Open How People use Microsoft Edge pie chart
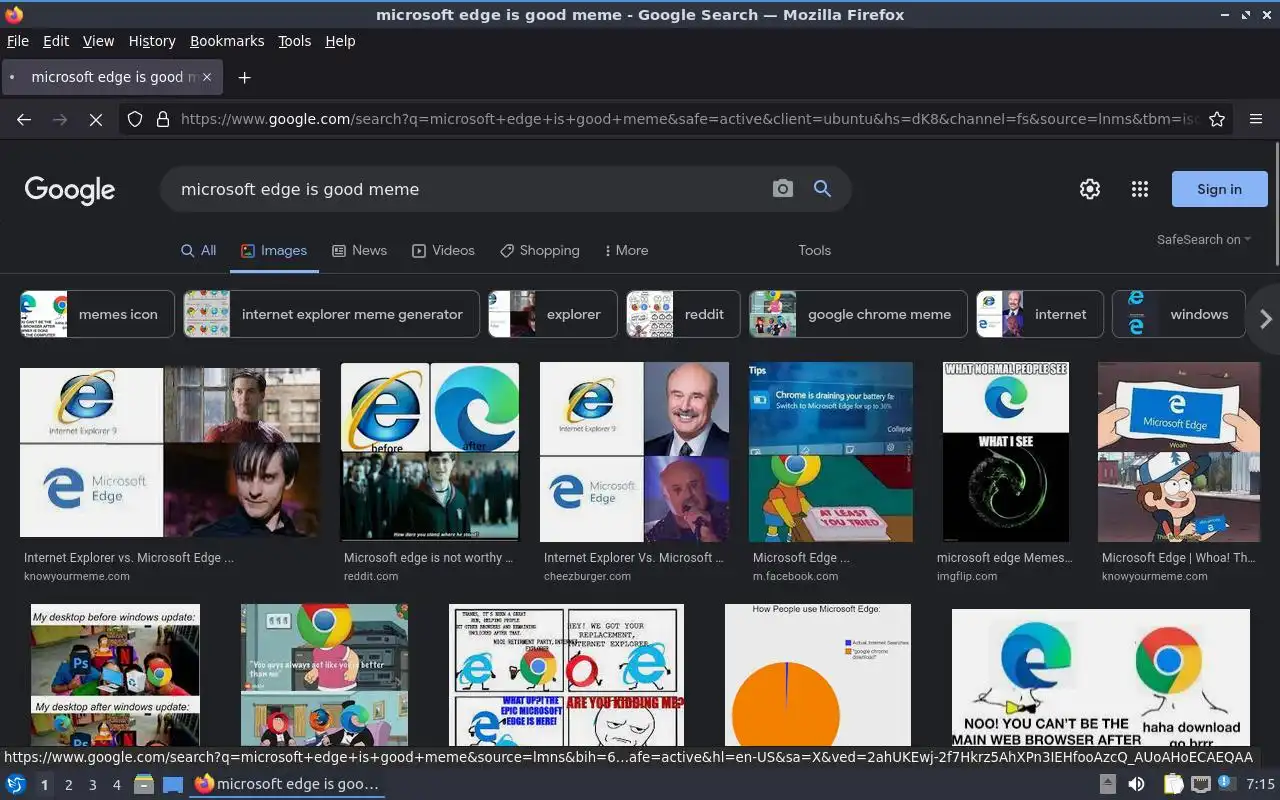 pyautogui.click(x=818, y=675)
